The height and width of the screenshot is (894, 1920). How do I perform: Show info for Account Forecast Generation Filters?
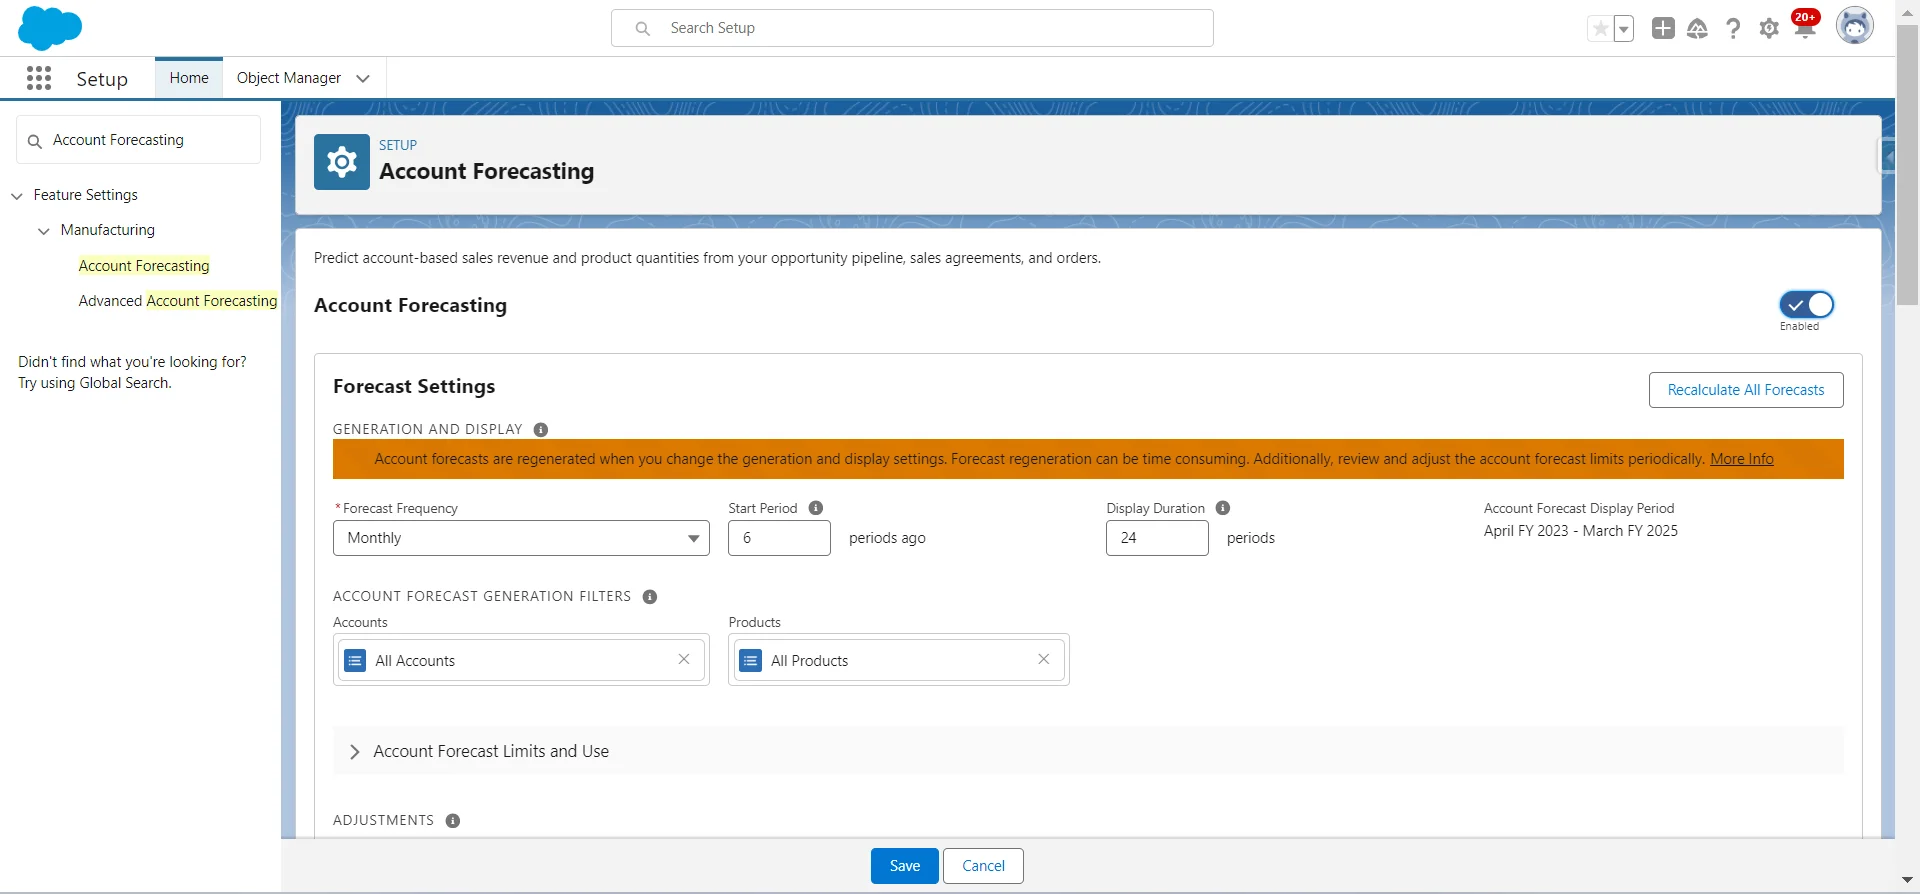(x=650, y=597)
